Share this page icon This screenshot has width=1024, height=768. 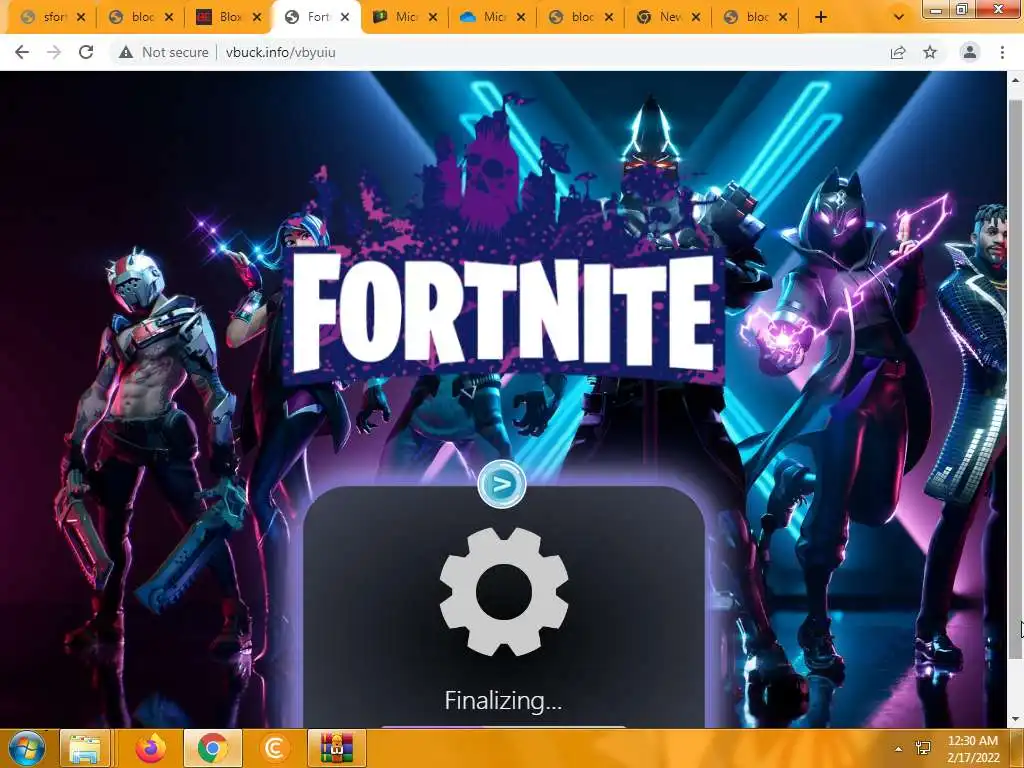point(898,52)
